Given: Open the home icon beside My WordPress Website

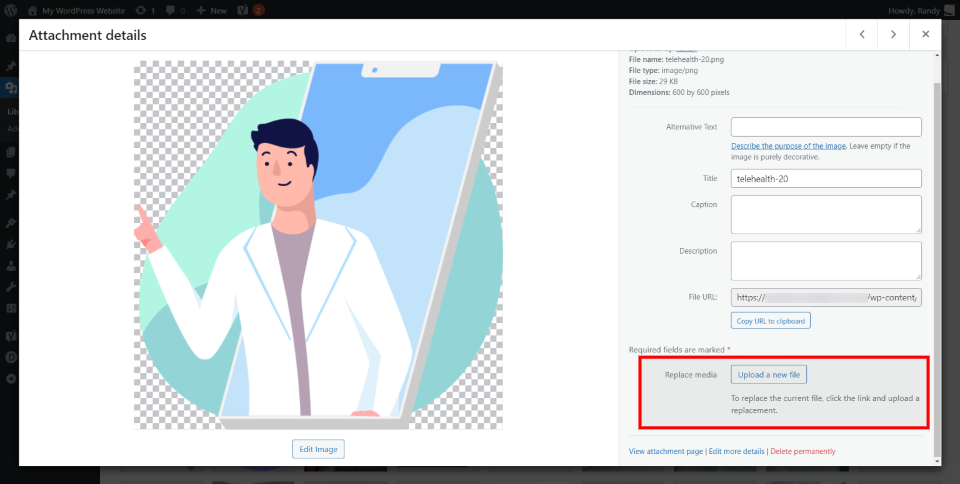Looking at the screenshot, I should coord(33,10).
